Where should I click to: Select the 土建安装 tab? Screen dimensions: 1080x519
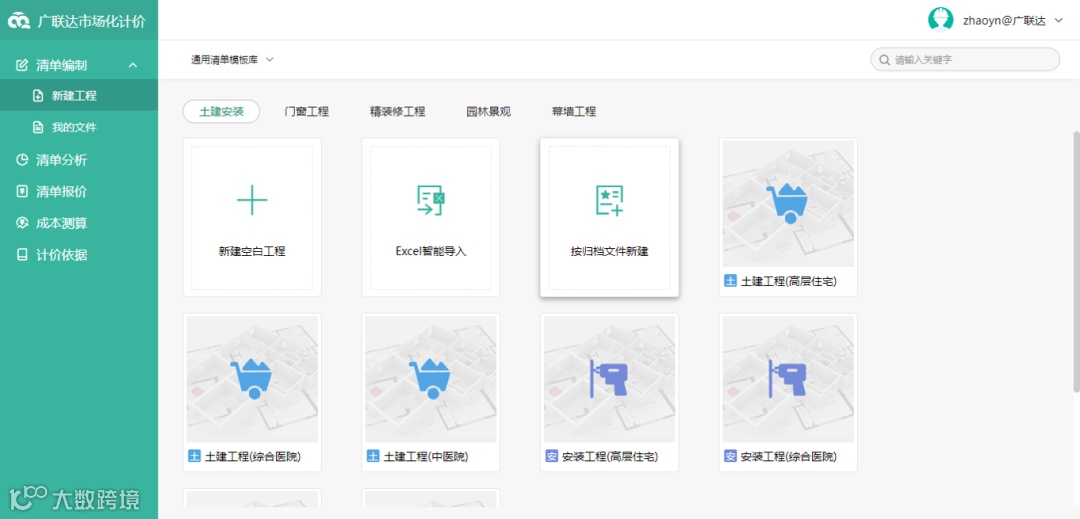221,112
